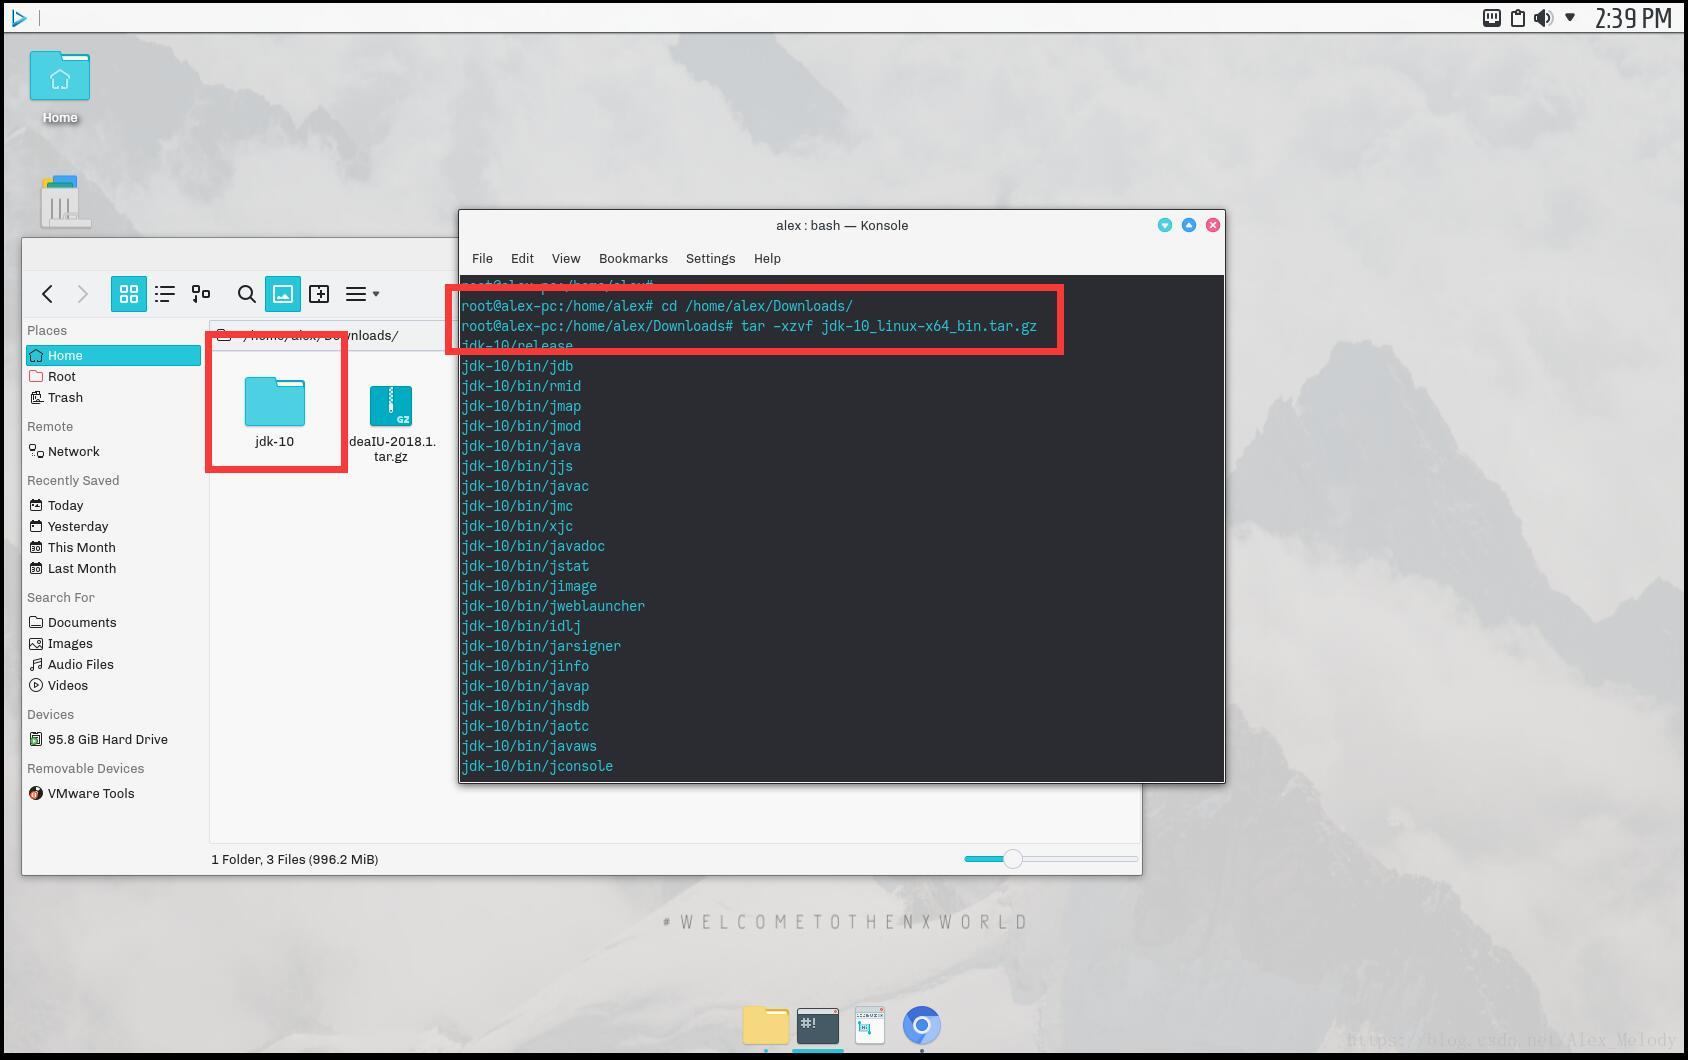Viewport: 1688px width, 1060px height.
Task: Switch to details tree view mode
Action: click(x=201, y=294)
